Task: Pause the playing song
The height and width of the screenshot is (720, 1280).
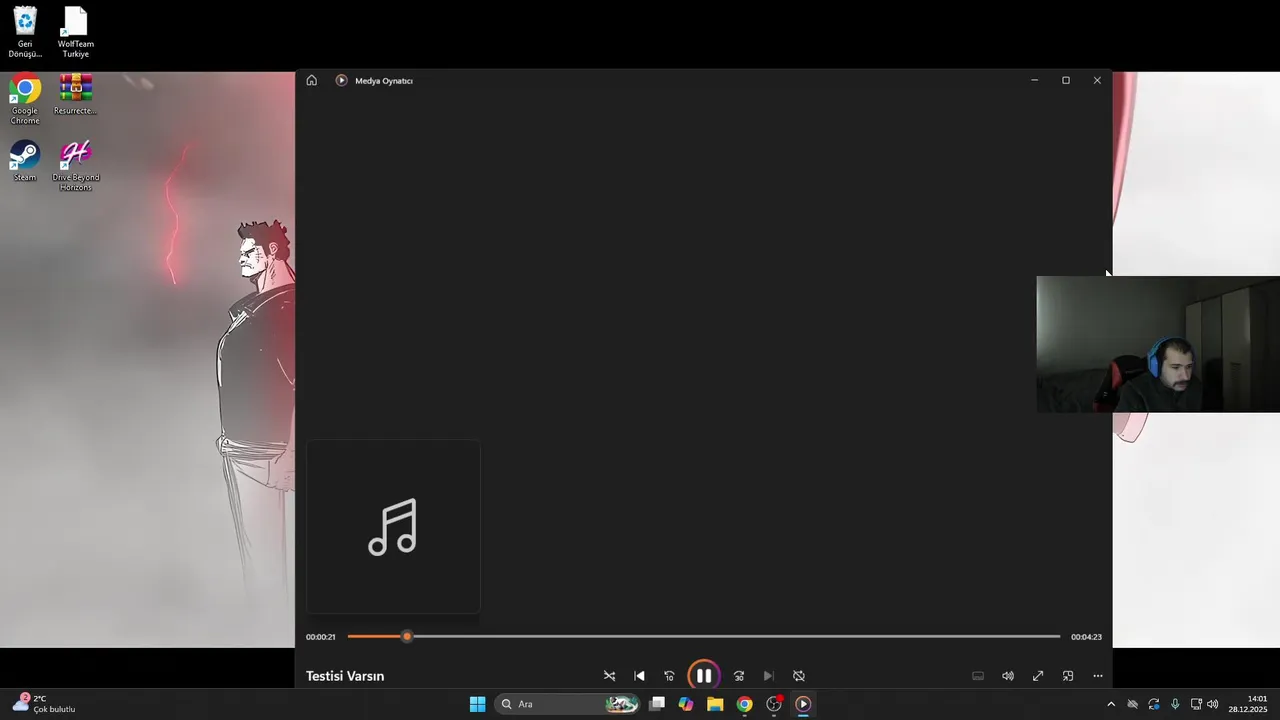Action: [704, 676]
